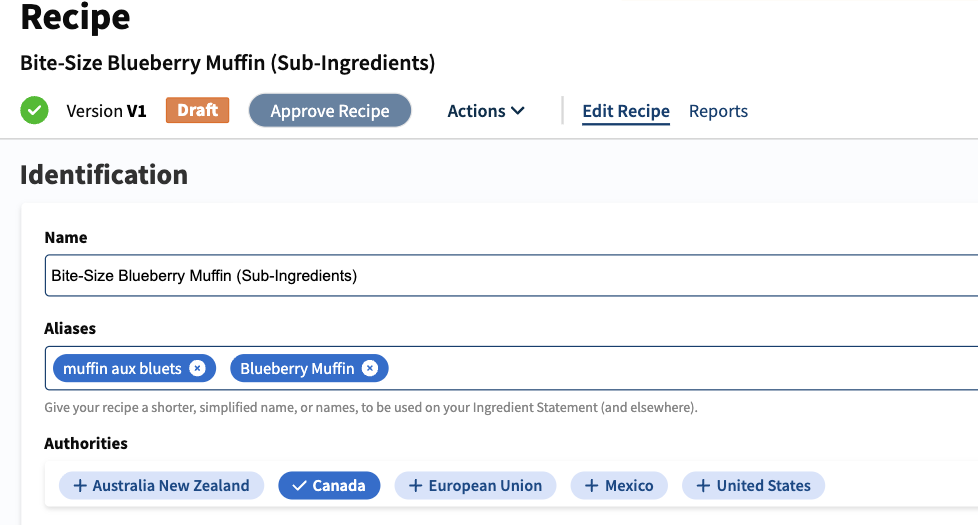Remove the 'Blueberry Muffin' alias tag
978x525 pixels.
click(x=370, y=368)
